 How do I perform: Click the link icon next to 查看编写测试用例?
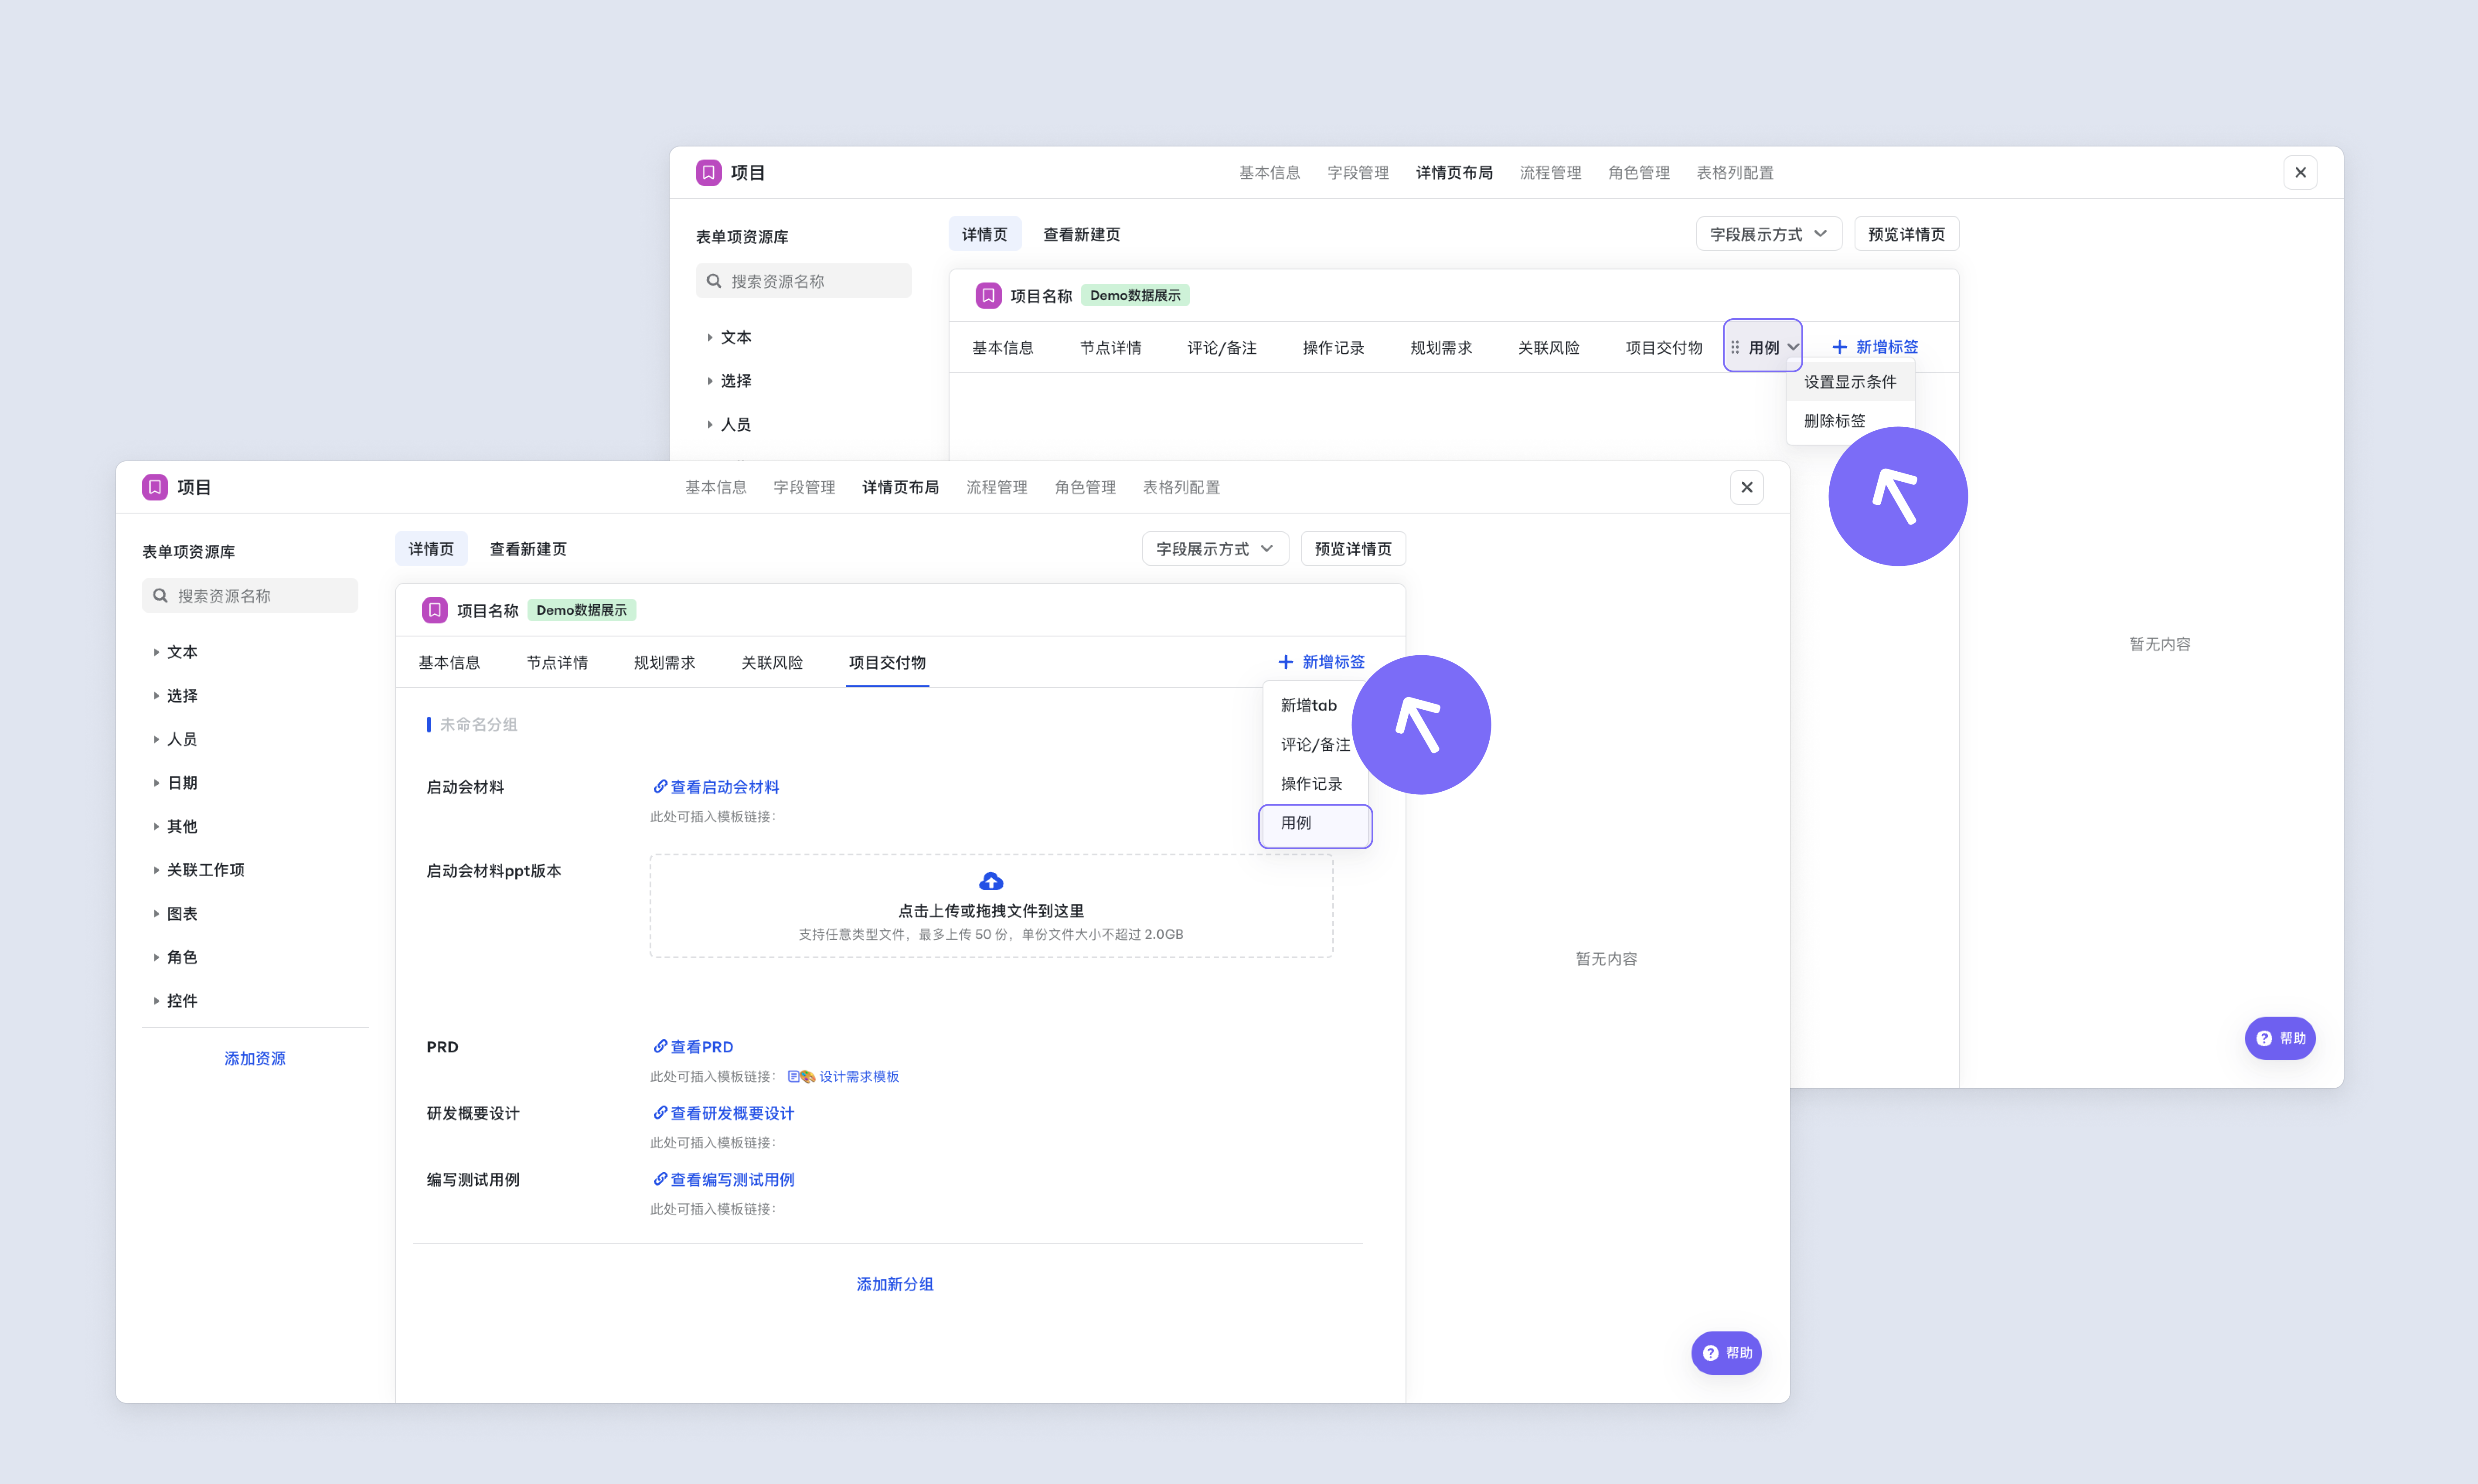(x=660, y=1179)
